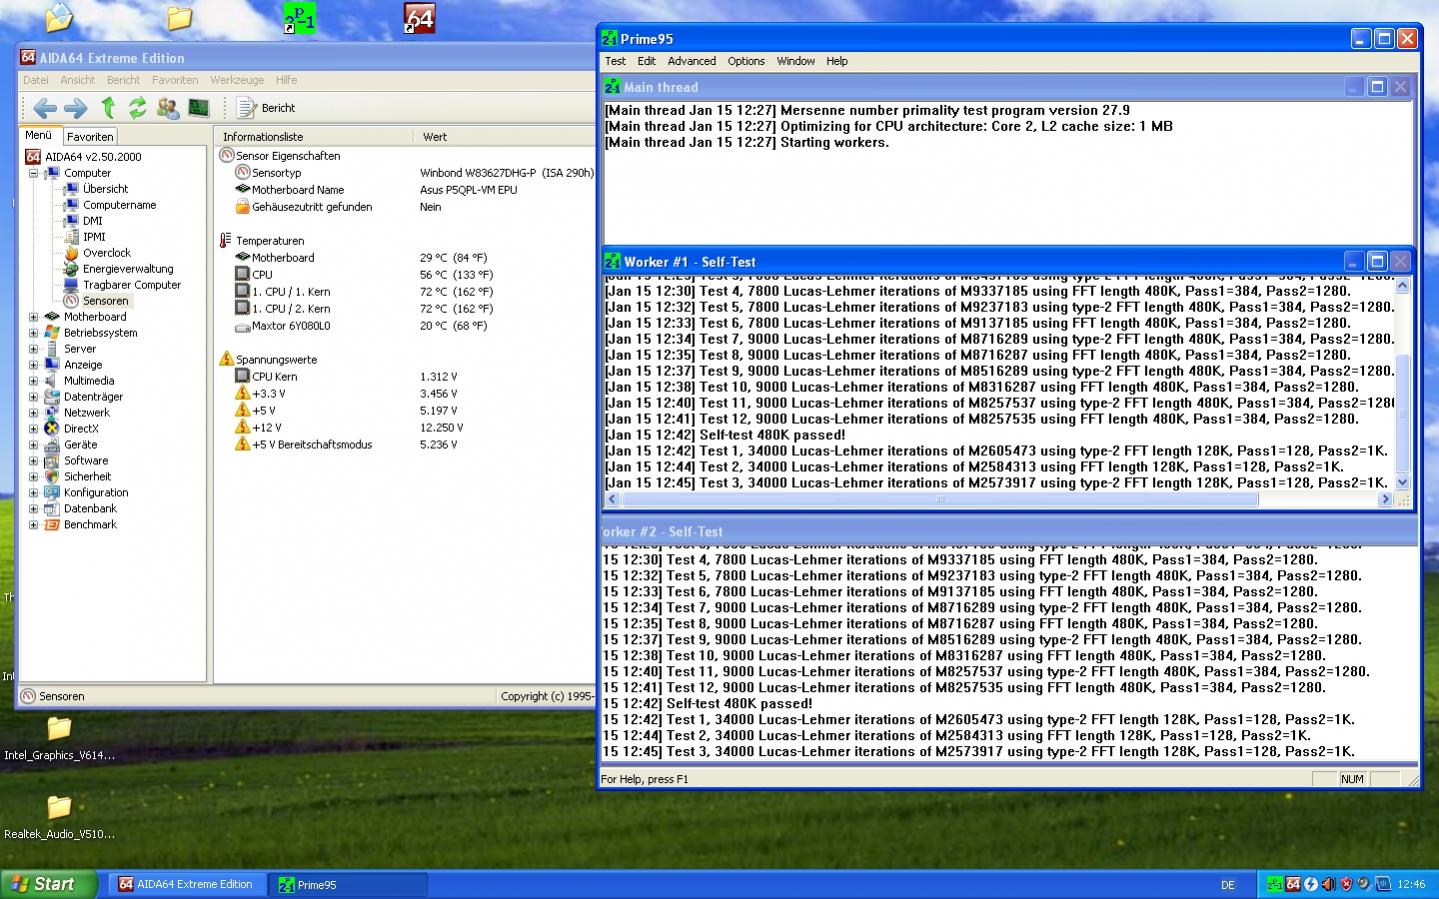Screen dimensions: 1439x899
Task: Click the AIDA64 back arrow toolbar icon
Action: pyautogui.click(x=45, y=108)
